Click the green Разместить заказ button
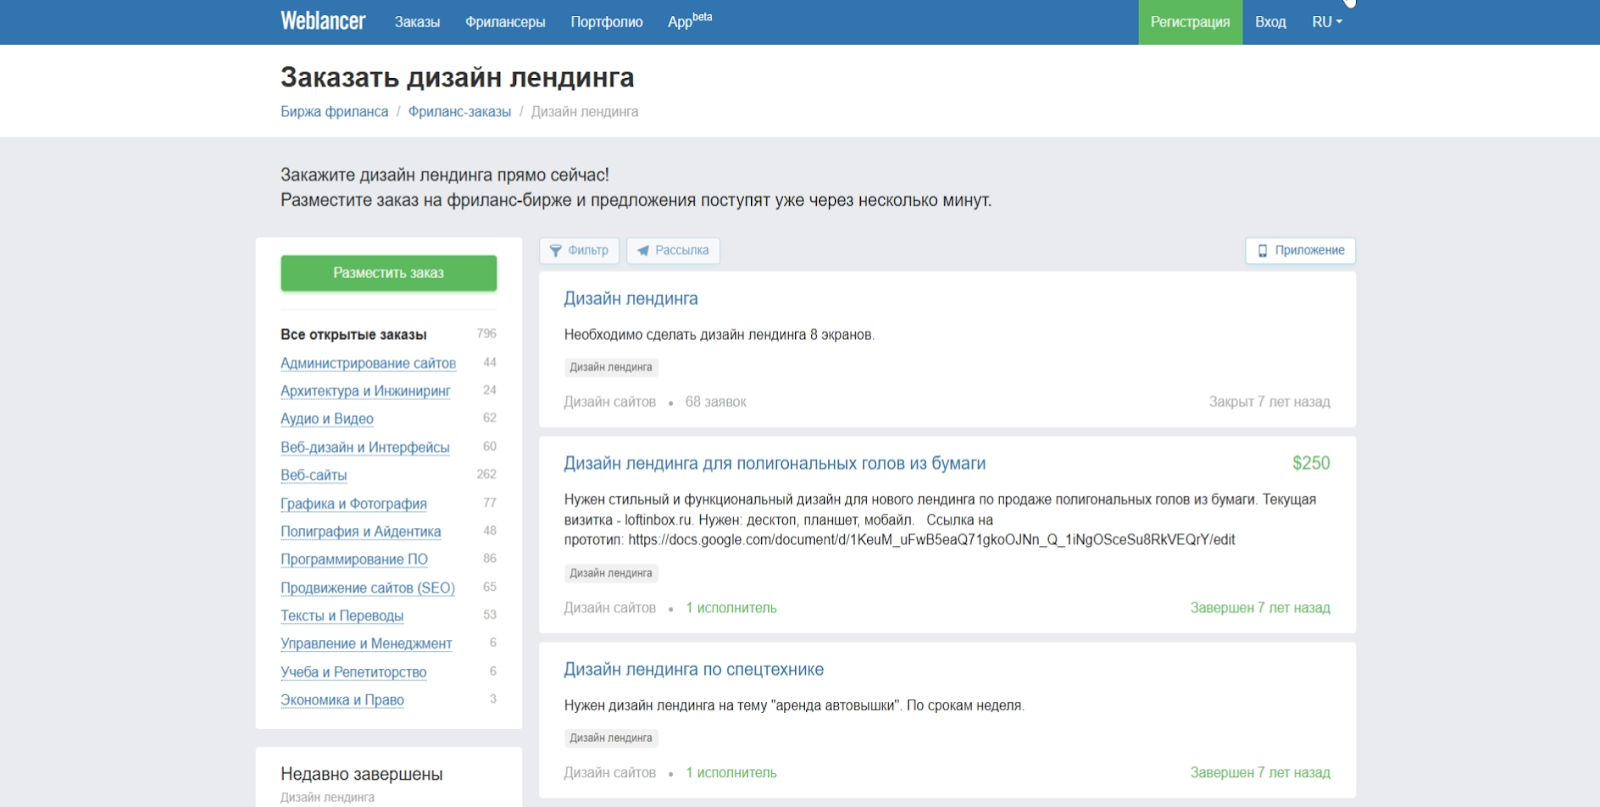Viewport: 1600px width, 807px height. [x=389, y=273]
